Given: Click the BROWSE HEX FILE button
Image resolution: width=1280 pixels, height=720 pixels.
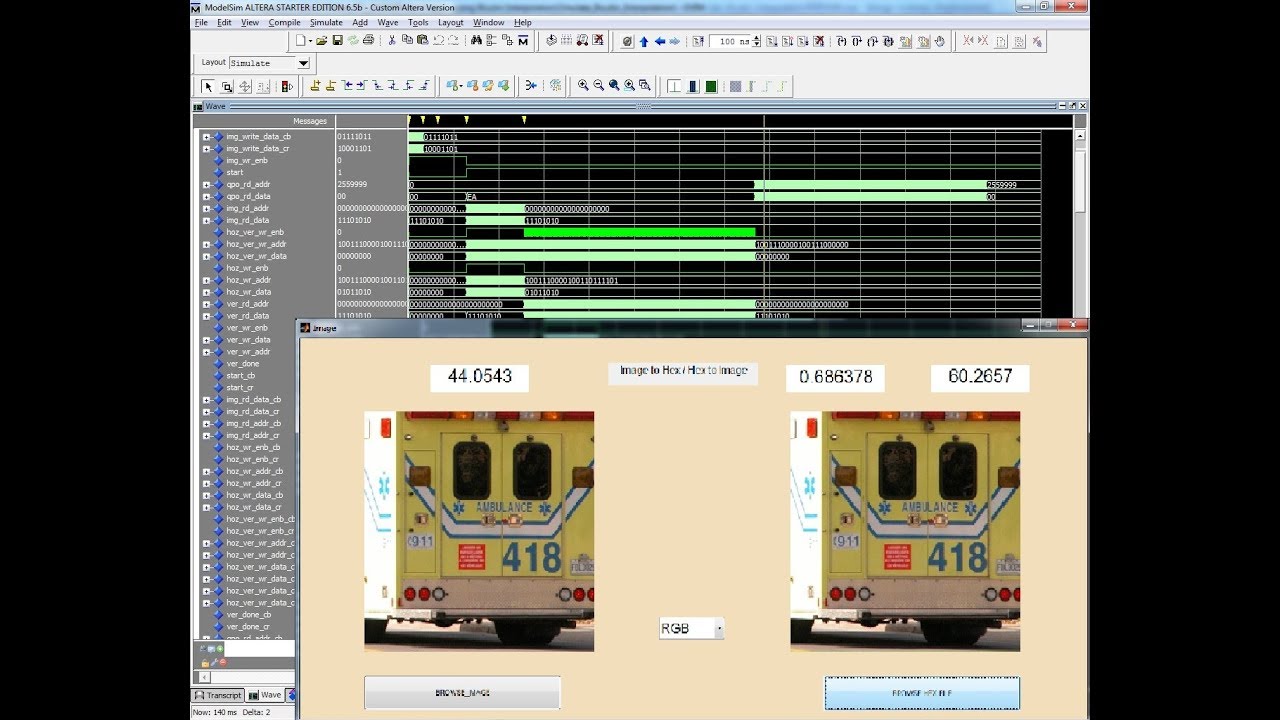Looking at the screenshot, I should tap(922, 693).
